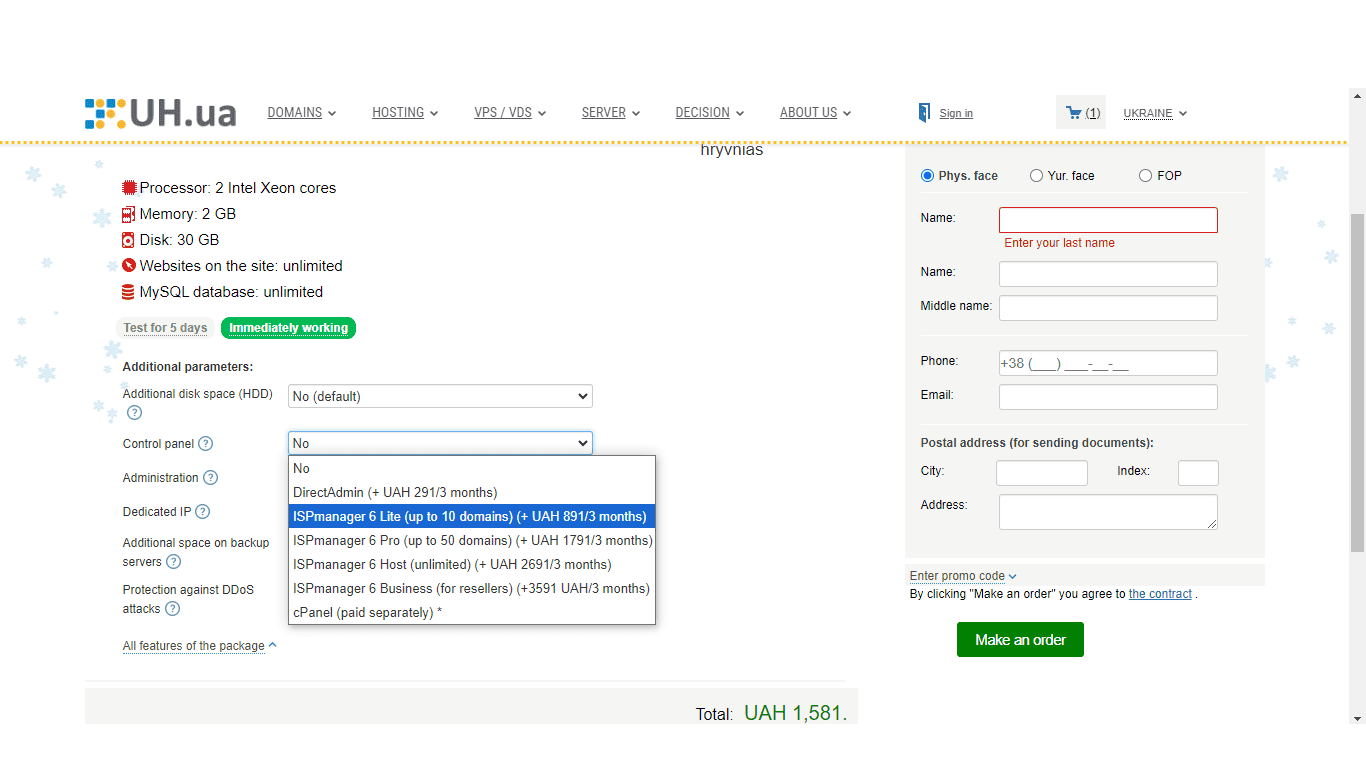Click Enter your last name error text
1366x768 pixels.
click(1059, 243)
